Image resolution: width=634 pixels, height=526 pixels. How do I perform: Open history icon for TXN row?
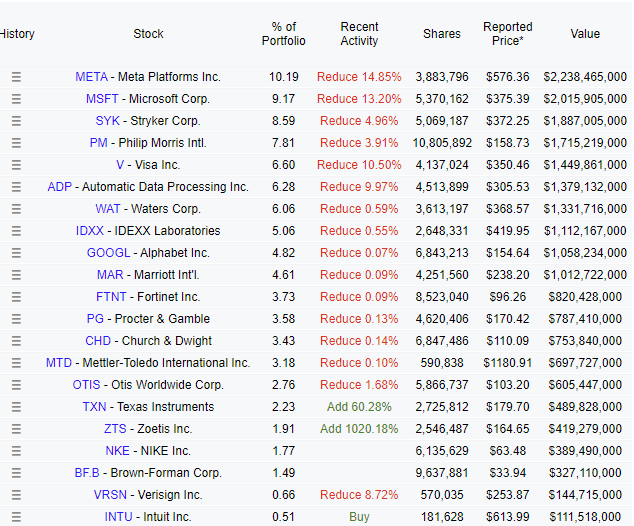(16, 407)
